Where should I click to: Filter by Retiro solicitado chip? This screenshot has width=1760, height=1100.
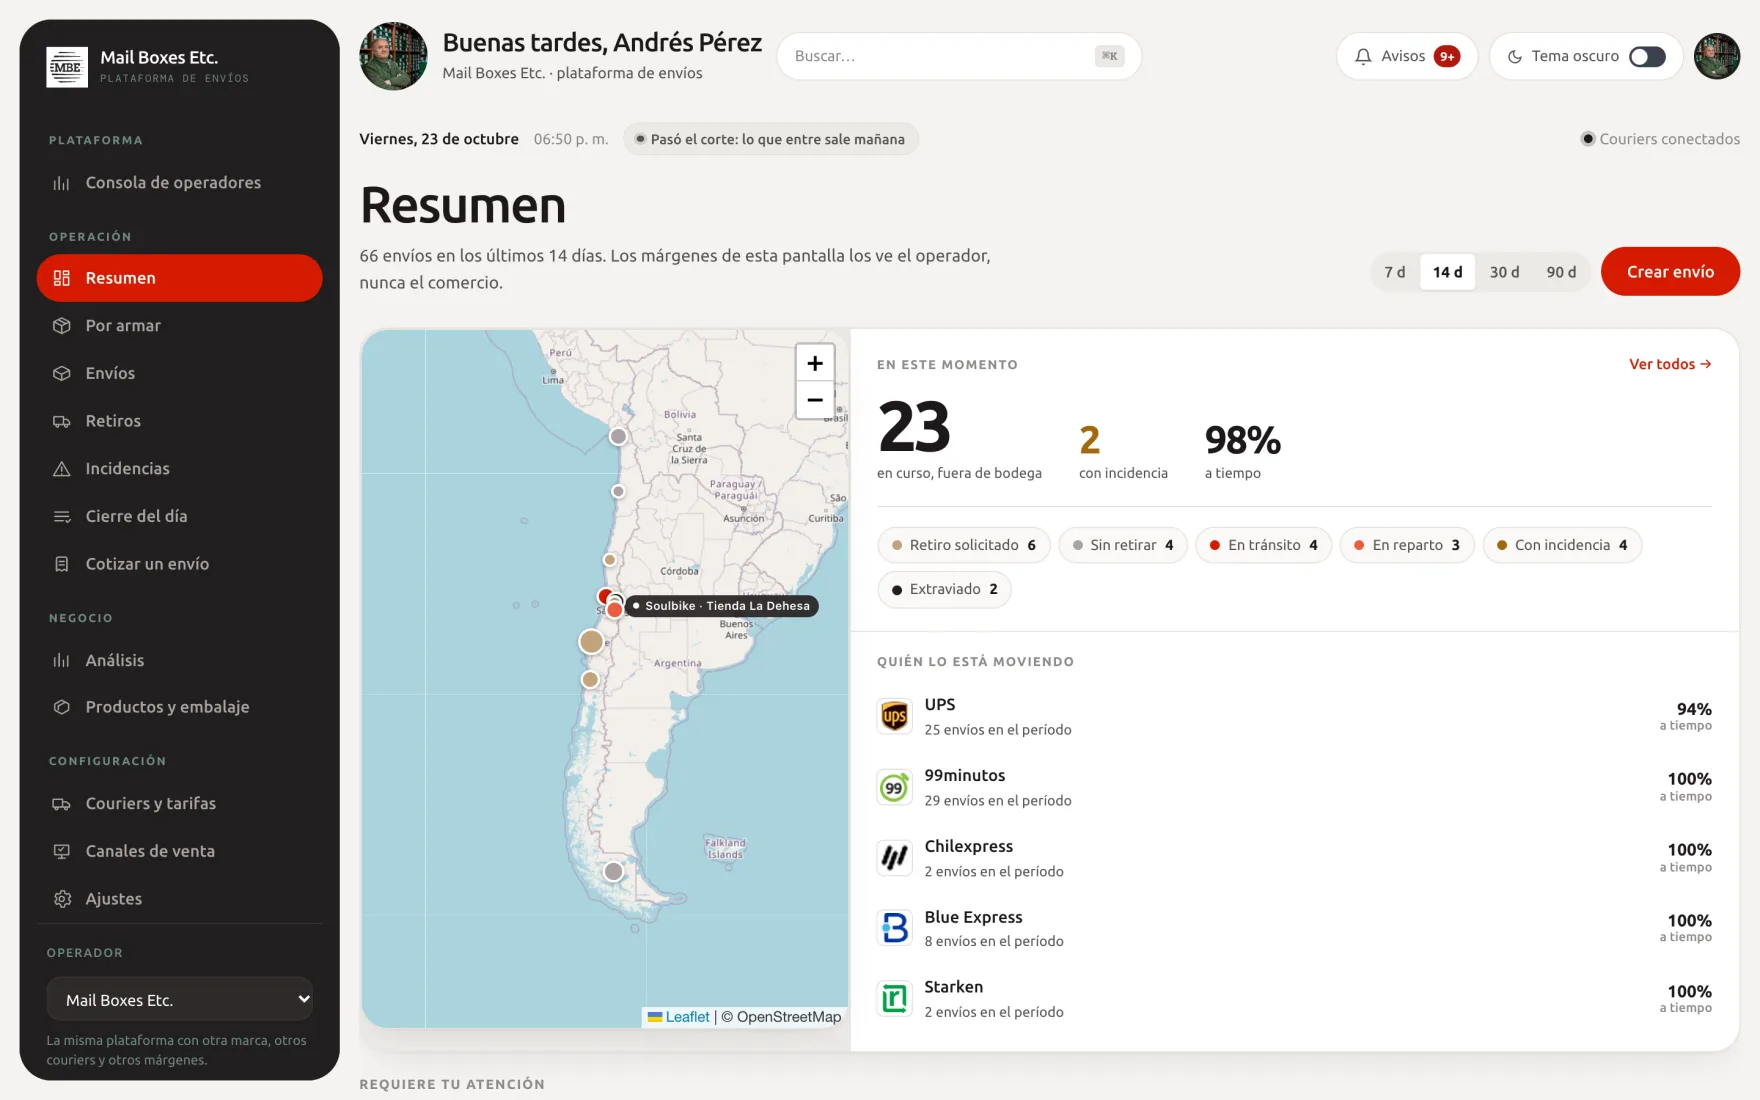tap(964, 545)
